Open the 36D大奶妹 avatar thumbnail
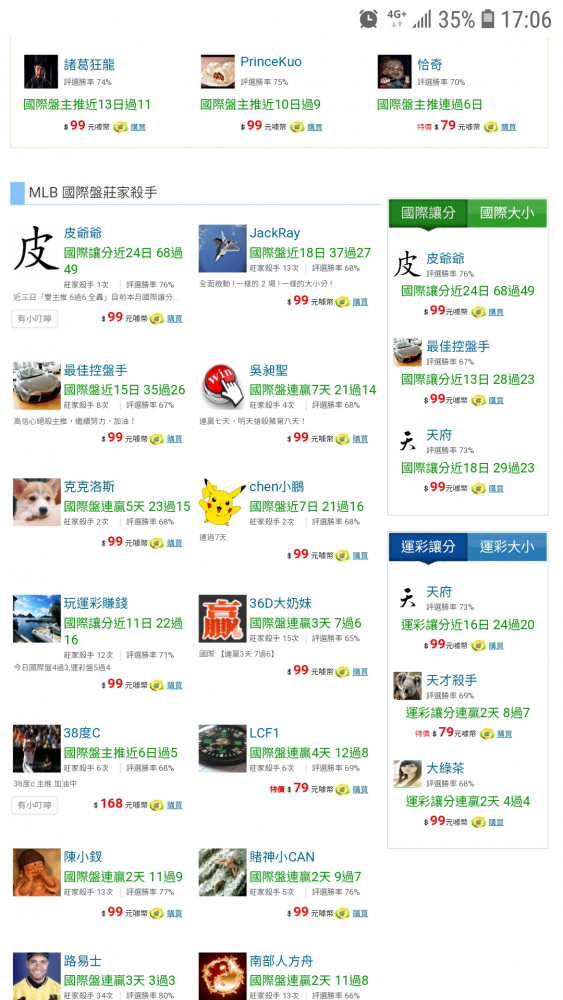The image size is (563, 1000). coord(222,619)
